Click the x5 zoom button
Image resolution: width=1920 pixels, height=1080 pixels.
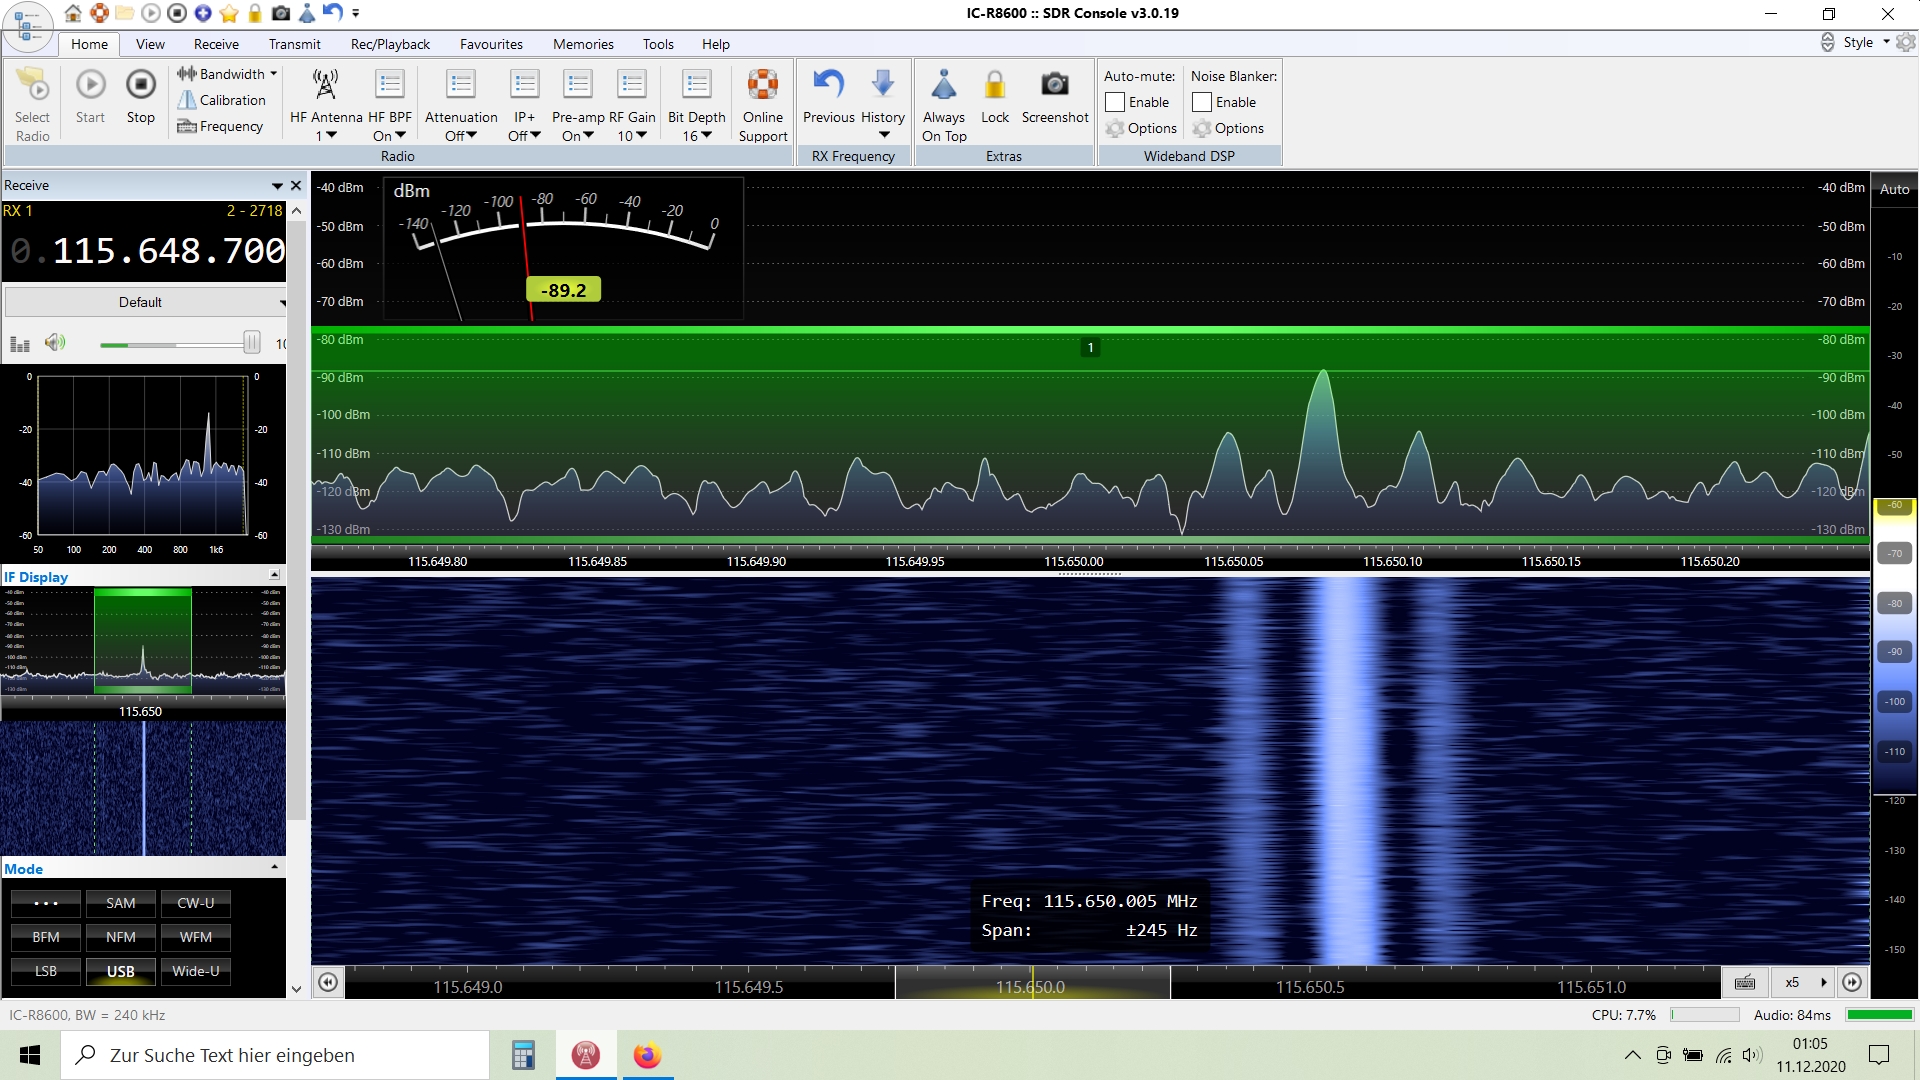click(1801, 982)
